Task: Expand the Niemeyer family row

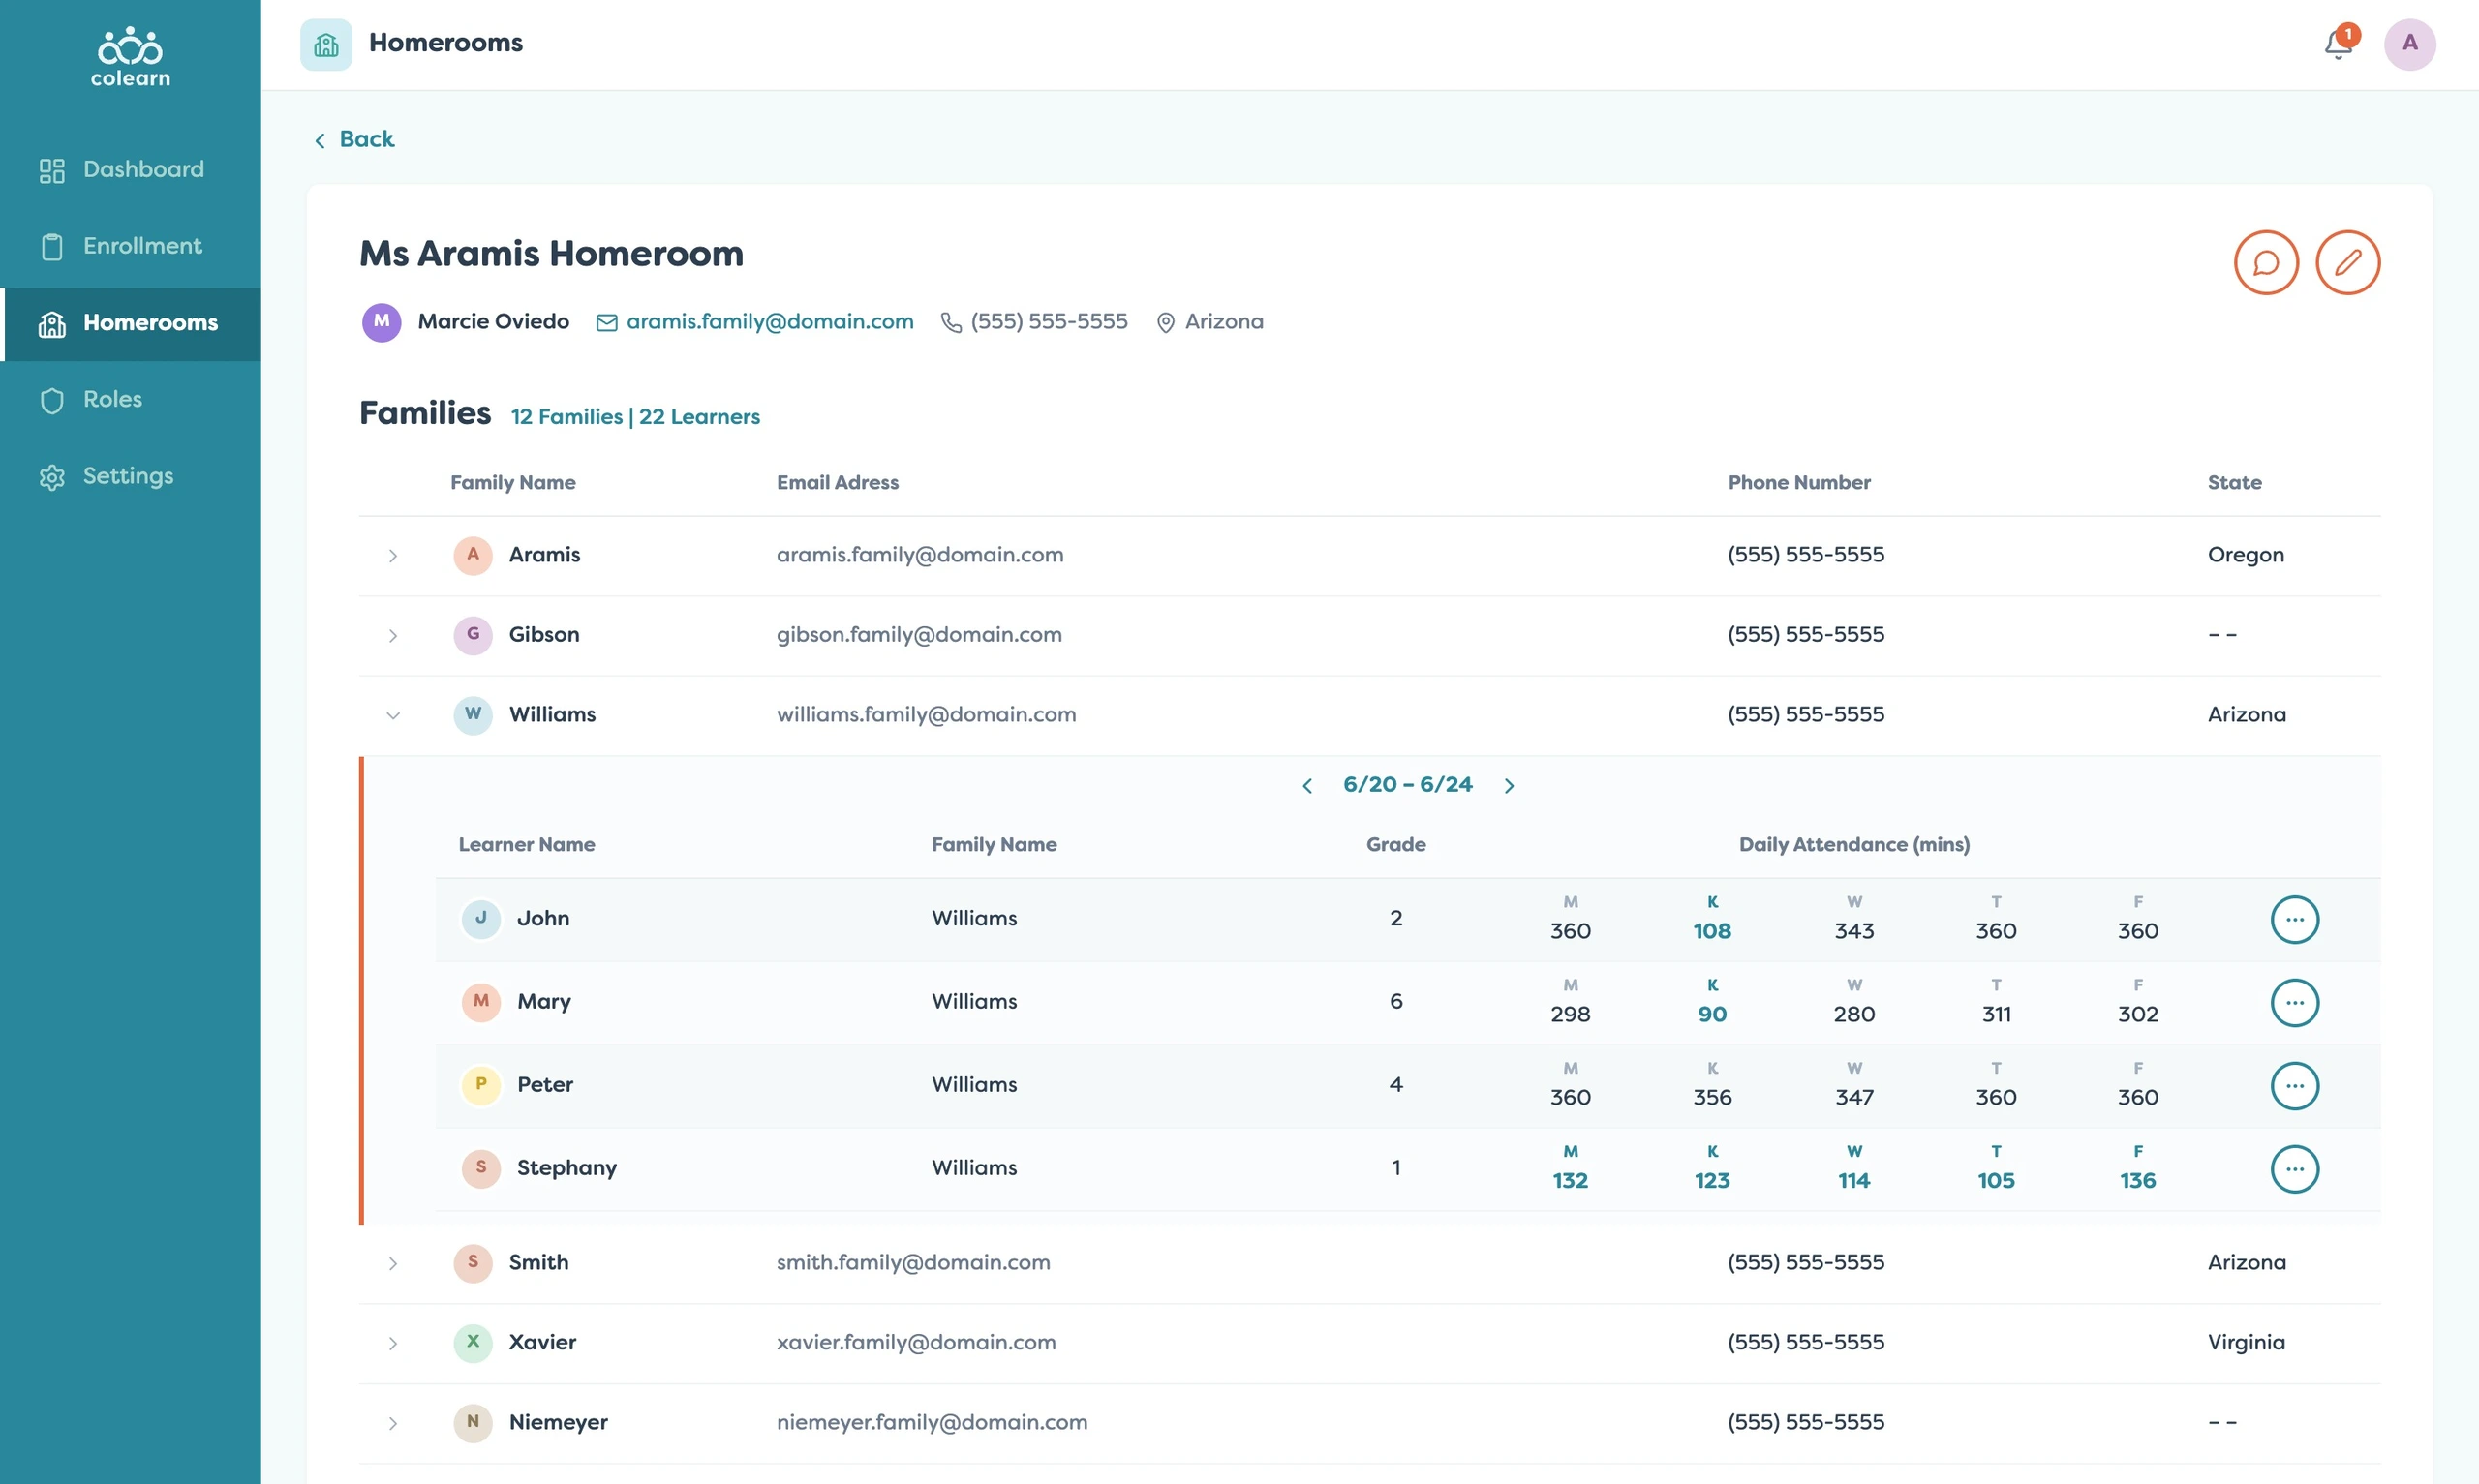Action: (x=393, y=1424)
